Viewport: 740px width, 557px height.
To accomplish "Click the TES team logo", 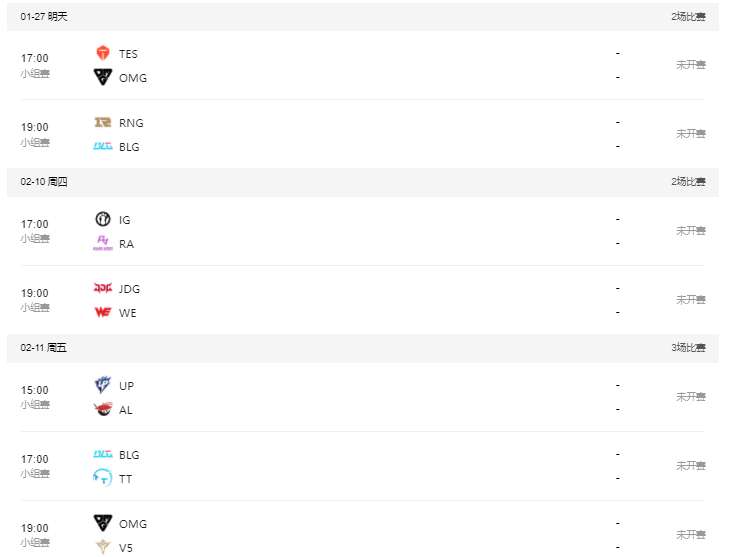I will tap(102, 53).
